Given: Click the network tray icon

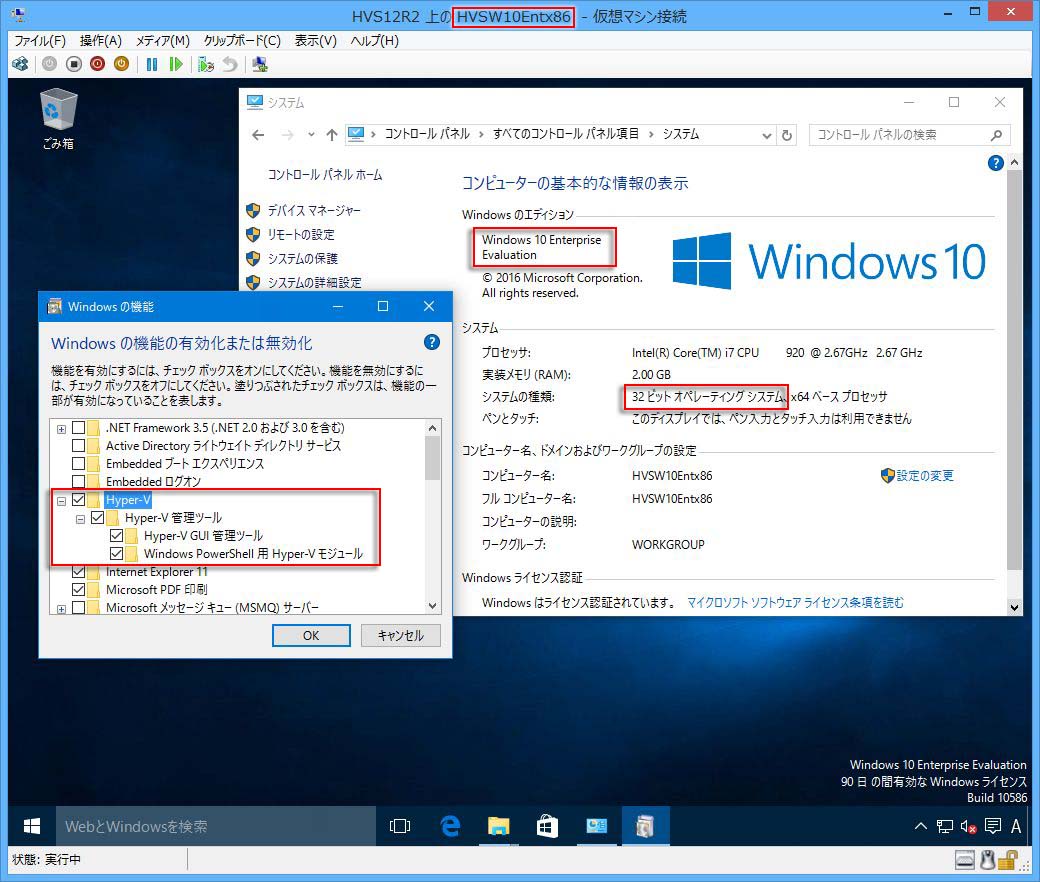Looking at the screenshot, I should pyautogui.click(x=944, y=826).
